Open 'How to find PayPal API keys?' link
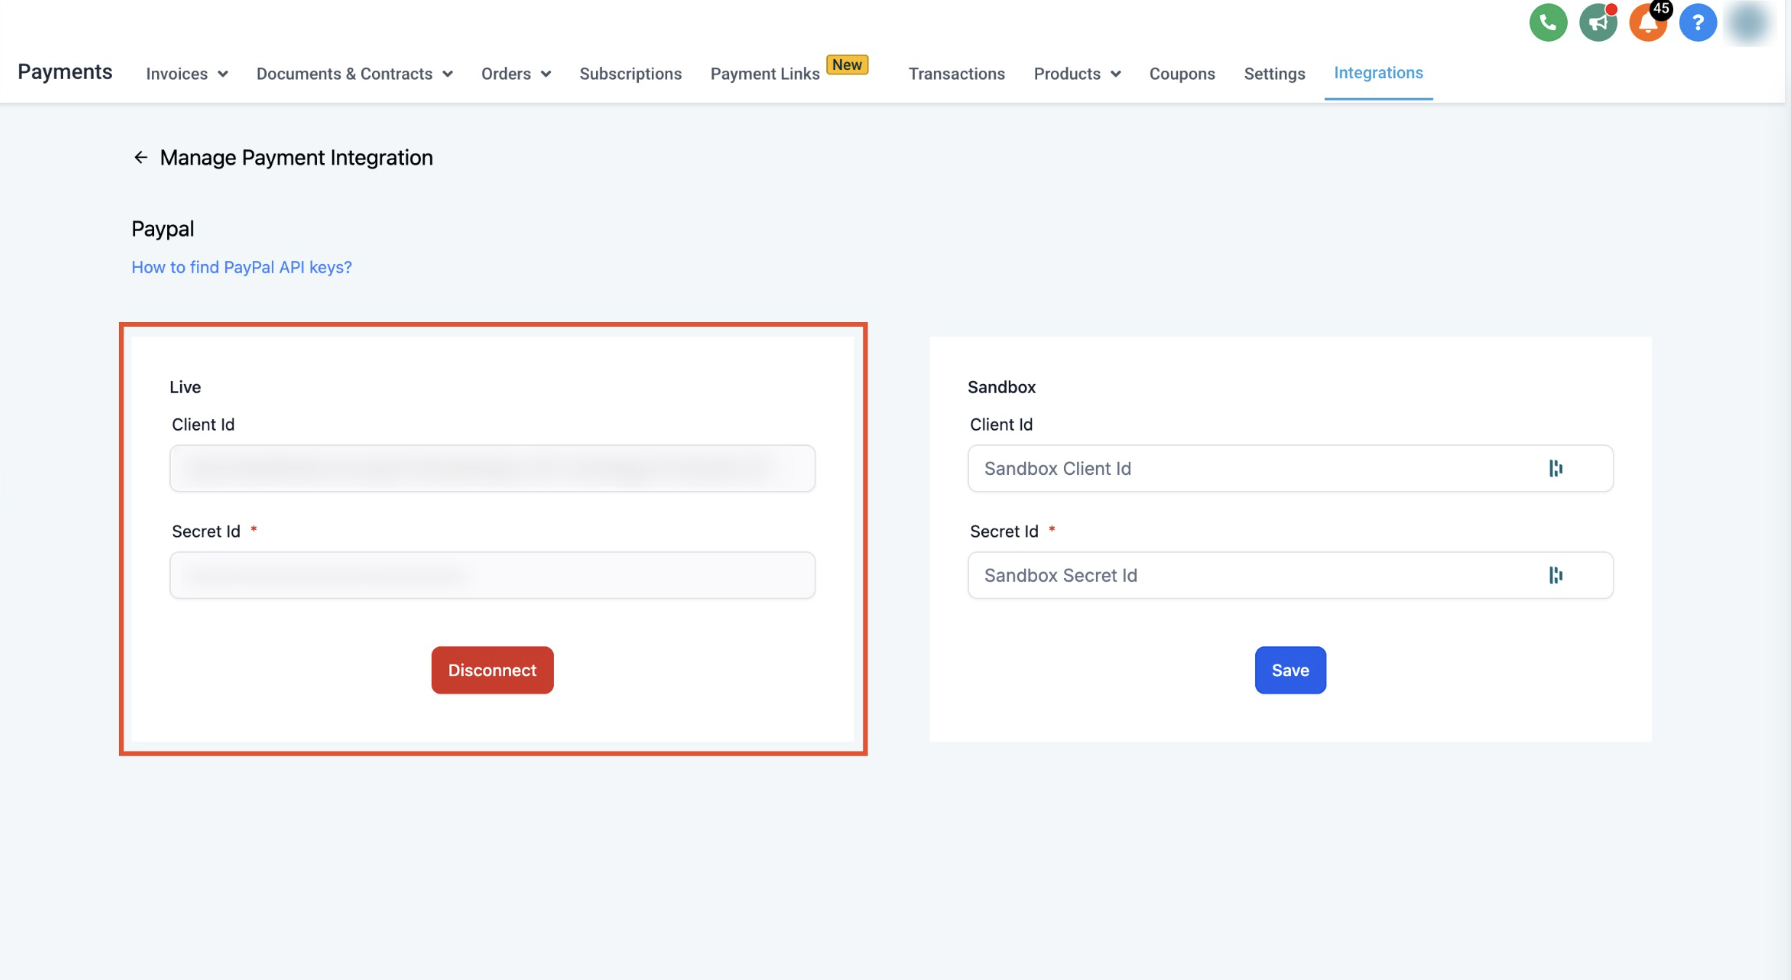This screenshot has width=1791, height=980. tap(241, 267)
